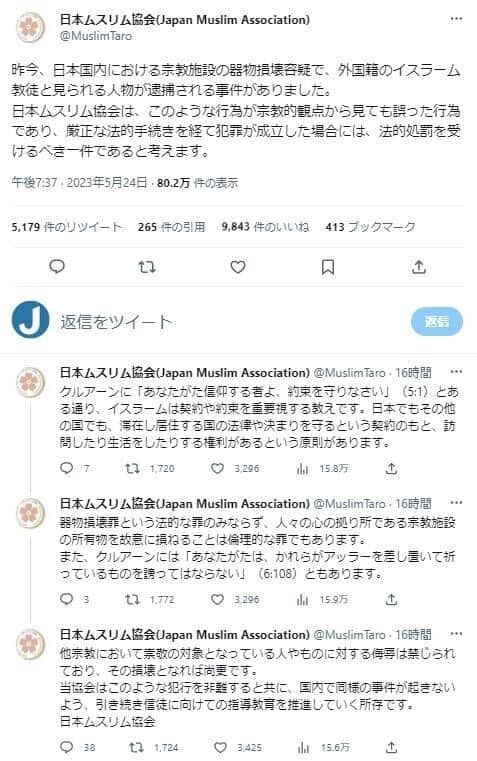Open the 265 件の引用 quotes list

pyautogui.click(x=171, y=227)
